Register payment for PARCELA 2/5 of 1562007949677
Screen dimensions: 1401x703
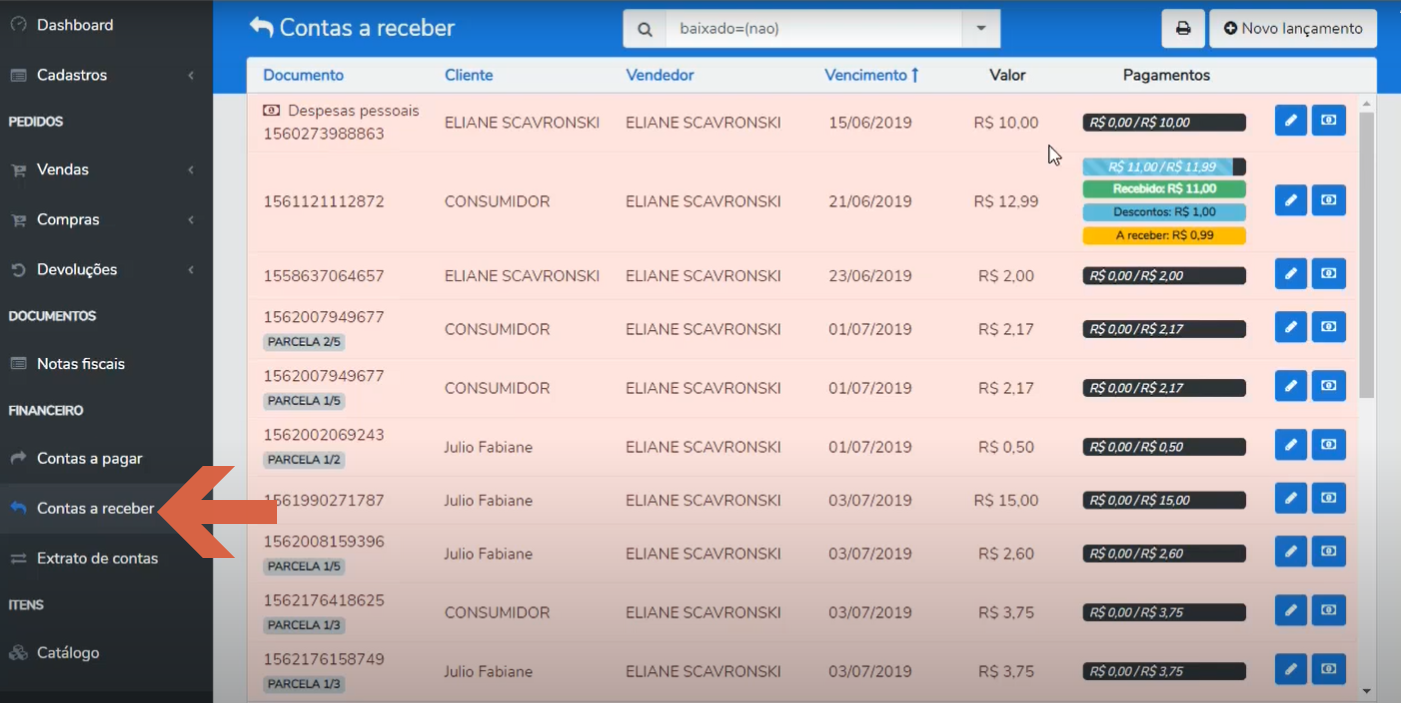pos(1328,327)
